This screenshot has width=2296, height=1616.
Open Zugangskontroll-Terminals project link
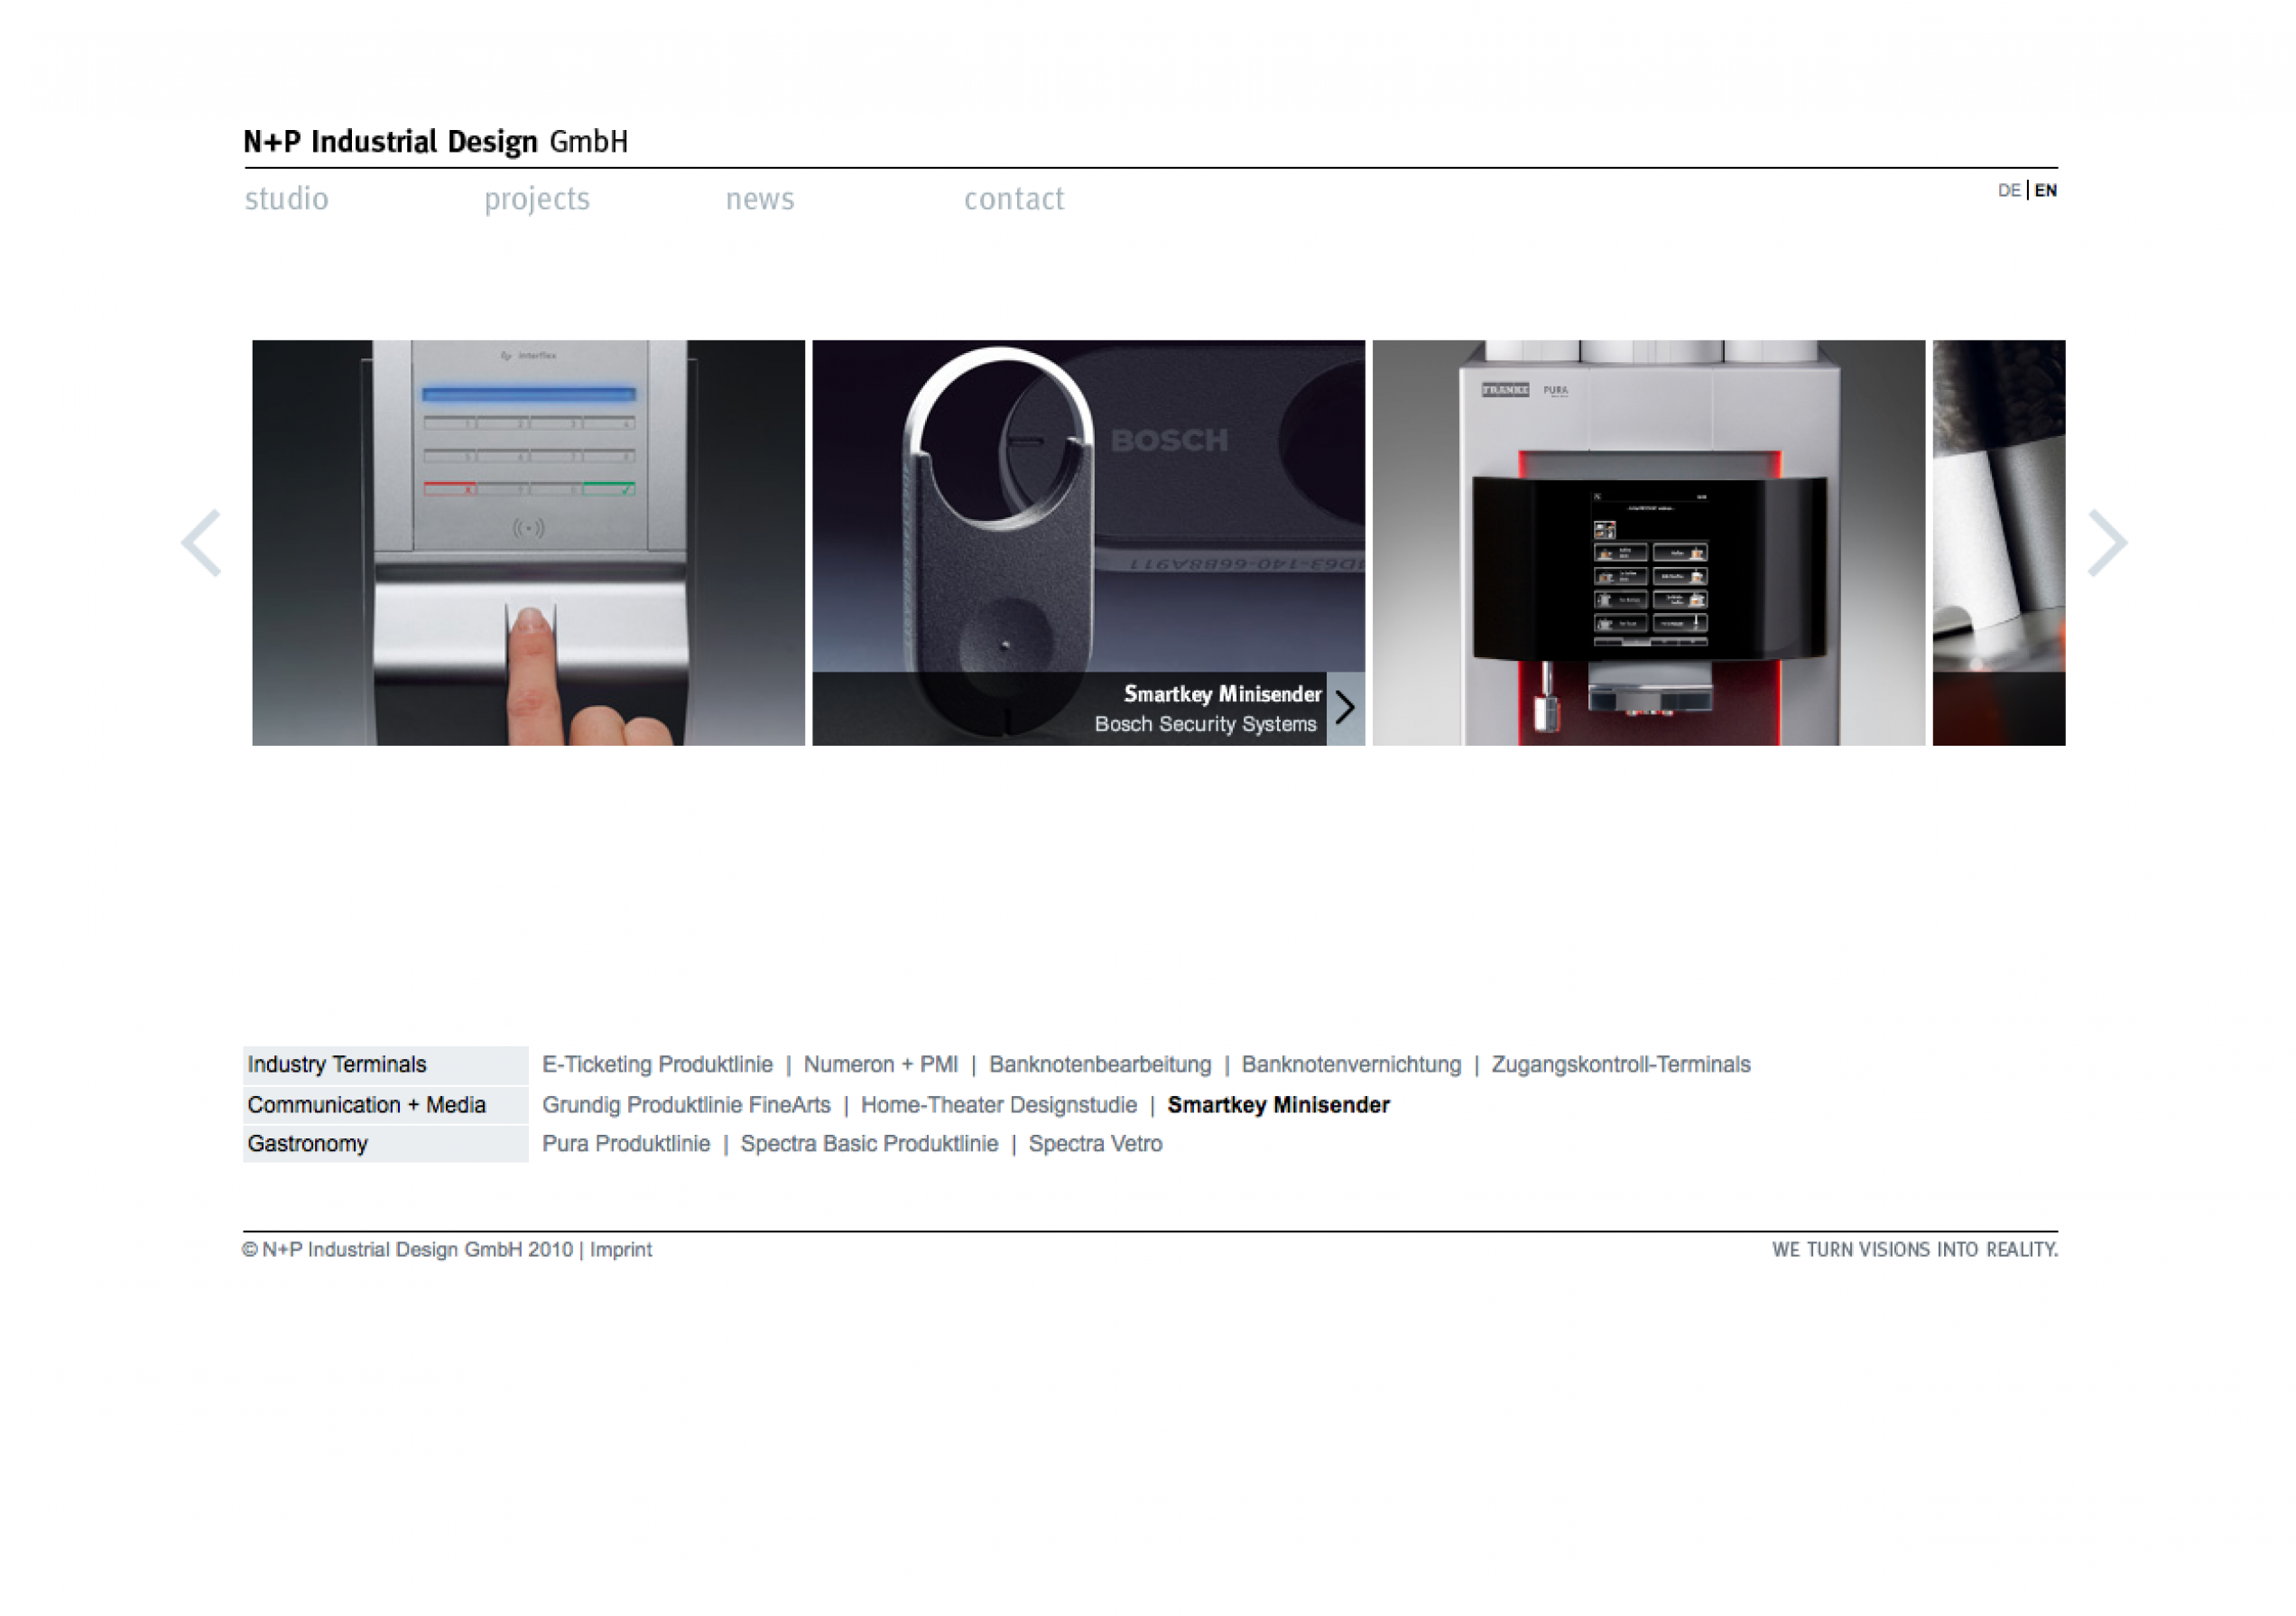(1620, 1064)
